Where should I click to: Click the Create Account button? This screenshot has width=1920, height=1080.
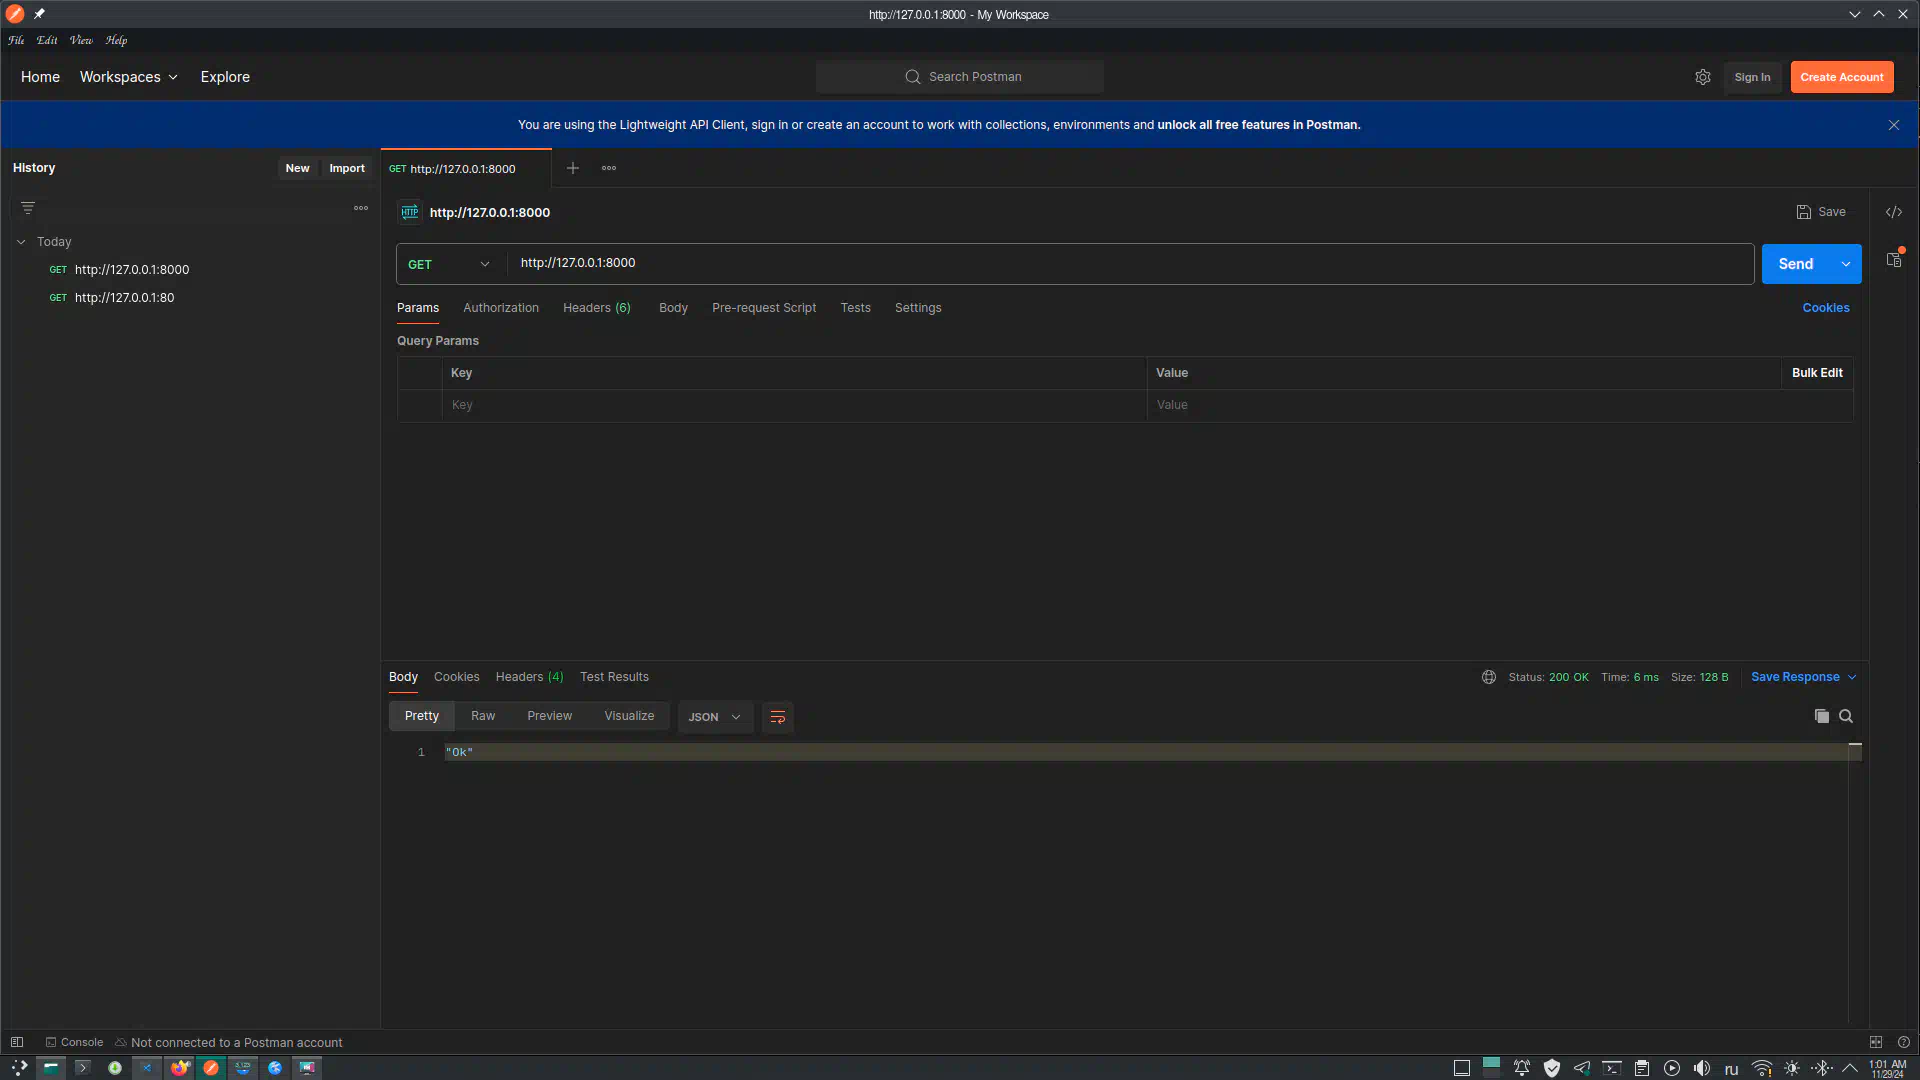point(1842,77)
